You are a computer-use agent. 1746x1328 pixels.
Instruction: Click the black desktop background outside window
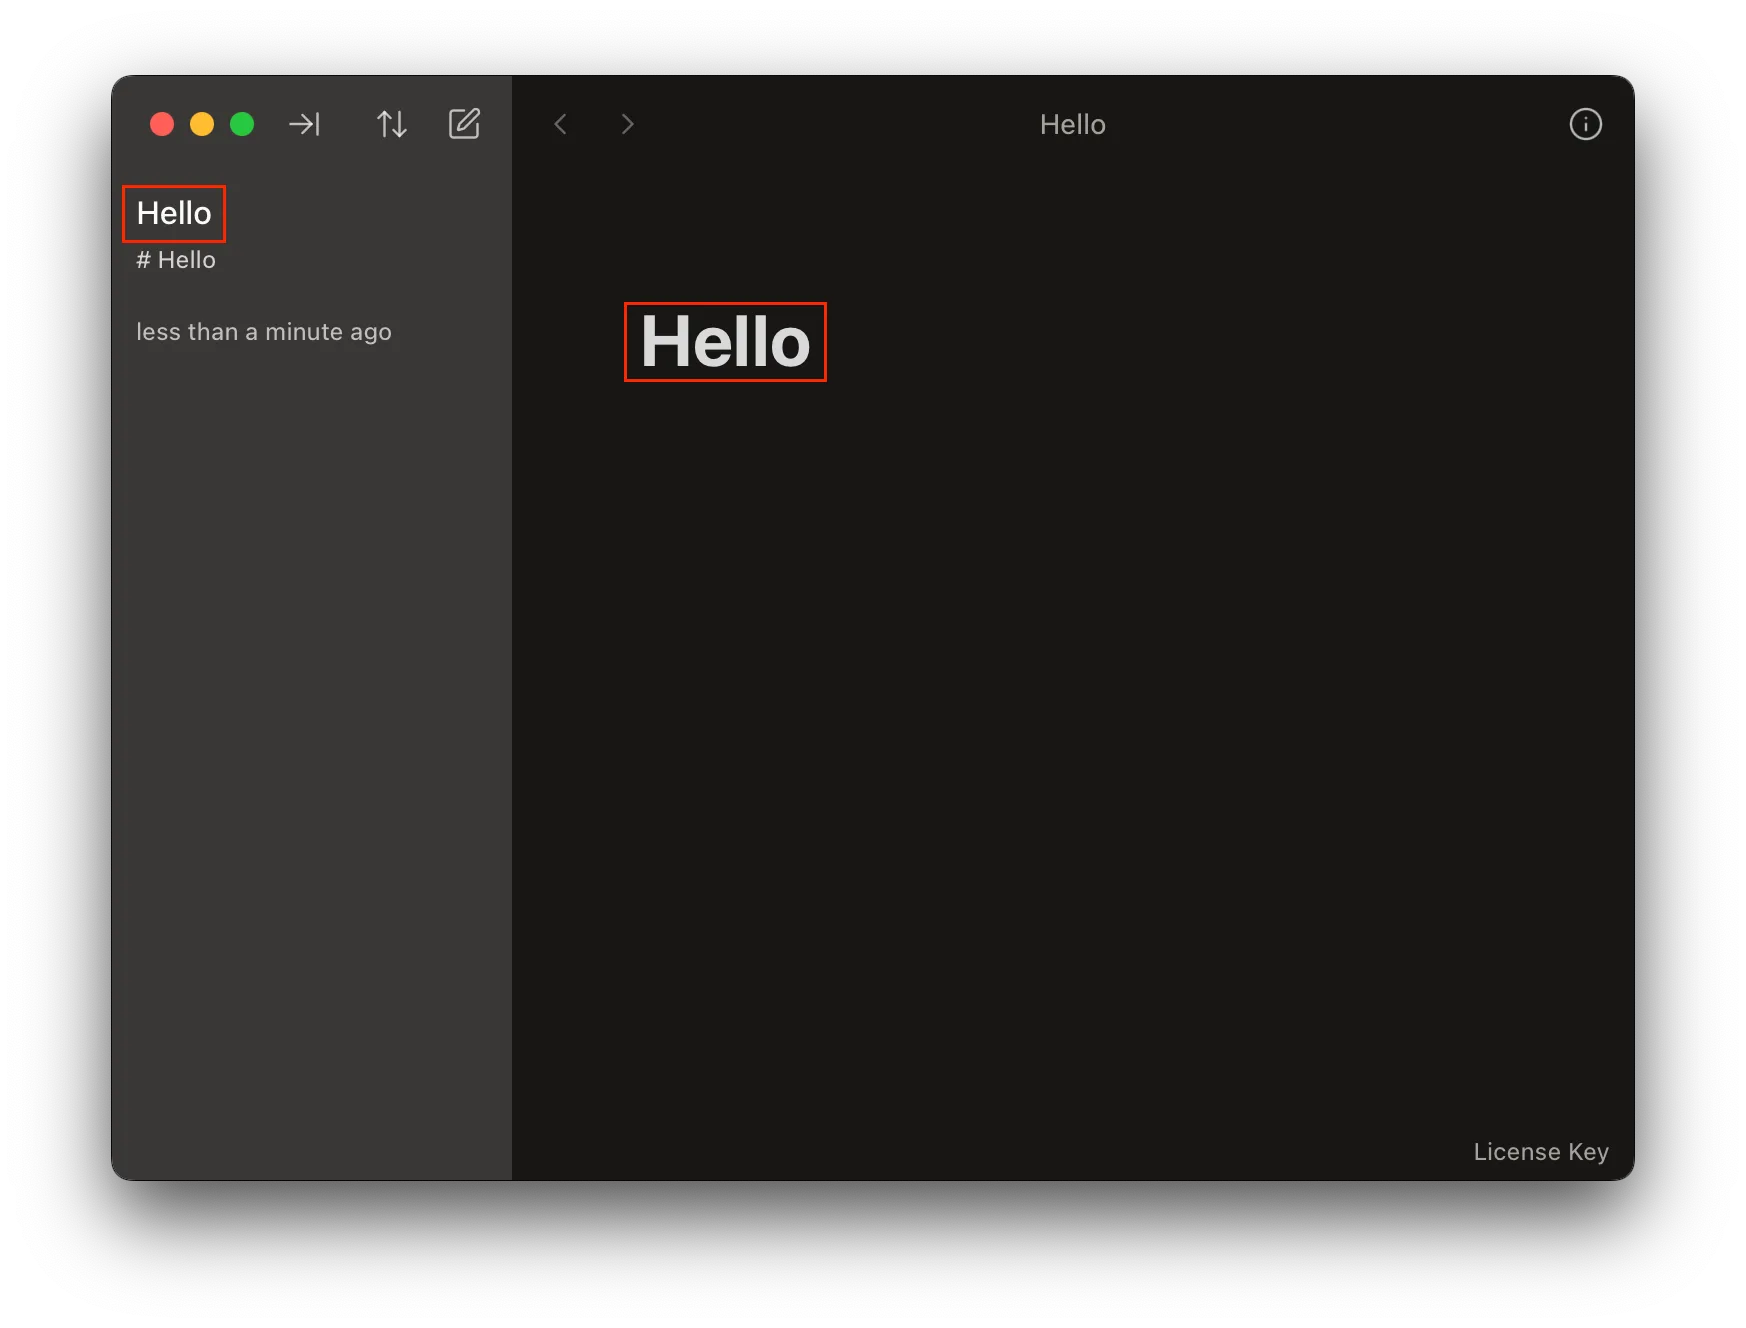coord(870,1260)
